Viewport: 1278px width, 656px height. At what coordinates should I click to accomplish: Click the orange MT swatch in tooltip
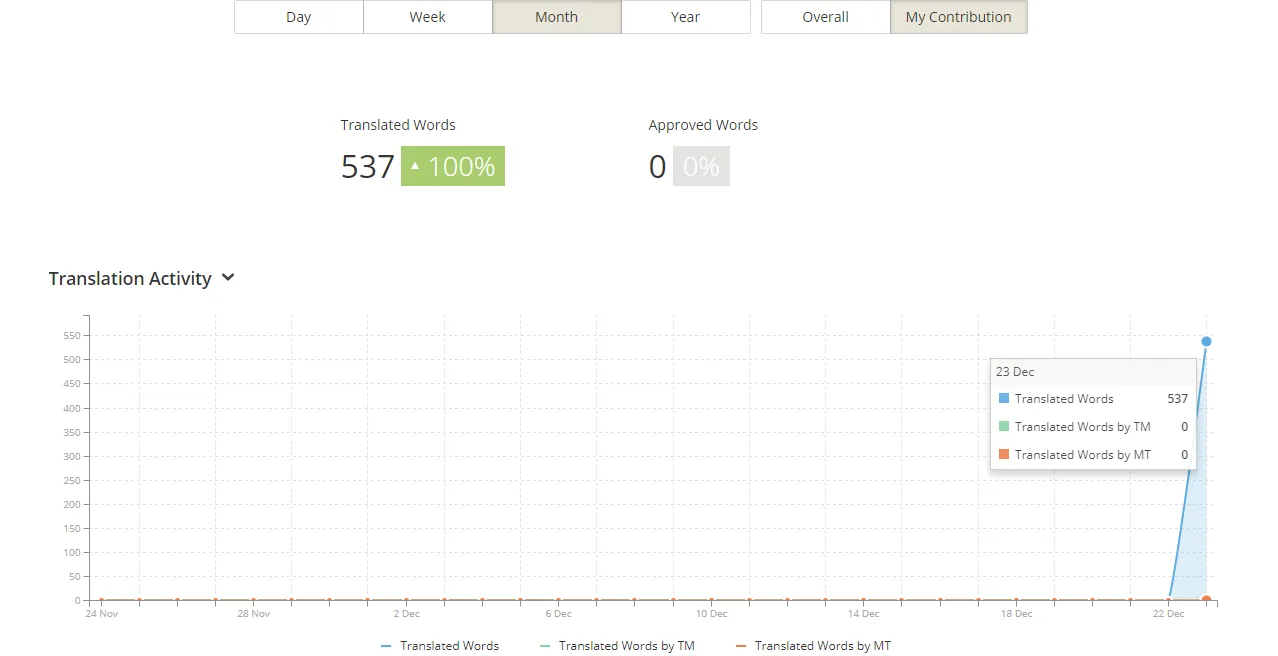1004,454
